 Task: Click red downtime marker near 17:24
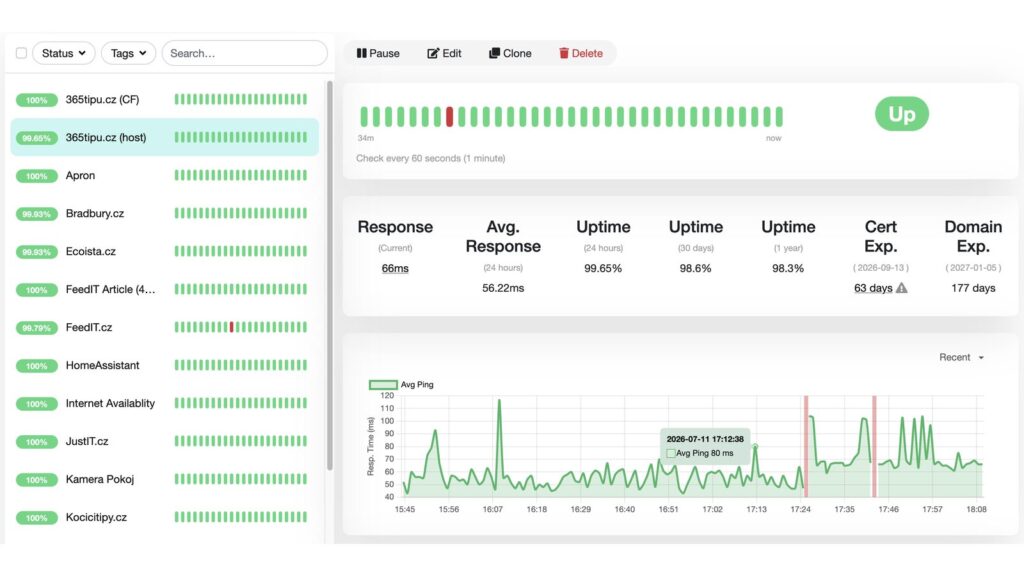point(806,446)
